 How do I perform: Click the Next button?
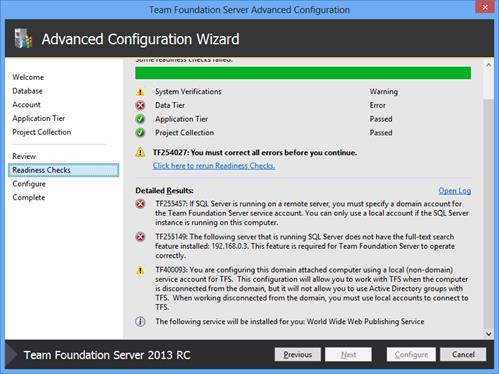[x=348, y=354]
